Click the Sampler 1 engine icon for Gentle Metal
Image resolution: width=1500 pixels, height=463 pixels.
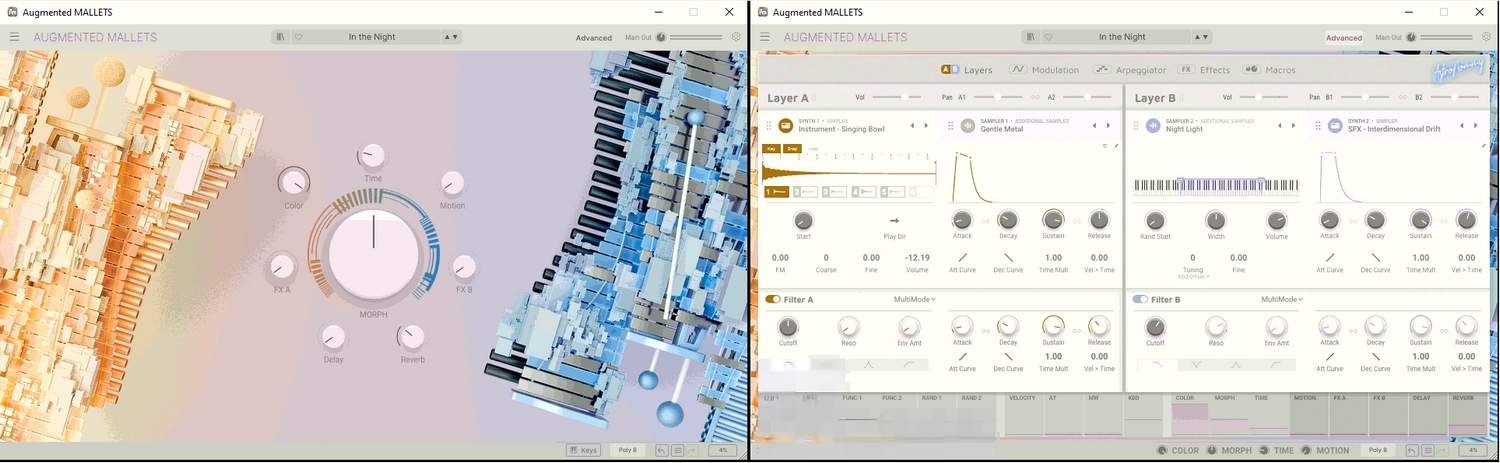968,125
